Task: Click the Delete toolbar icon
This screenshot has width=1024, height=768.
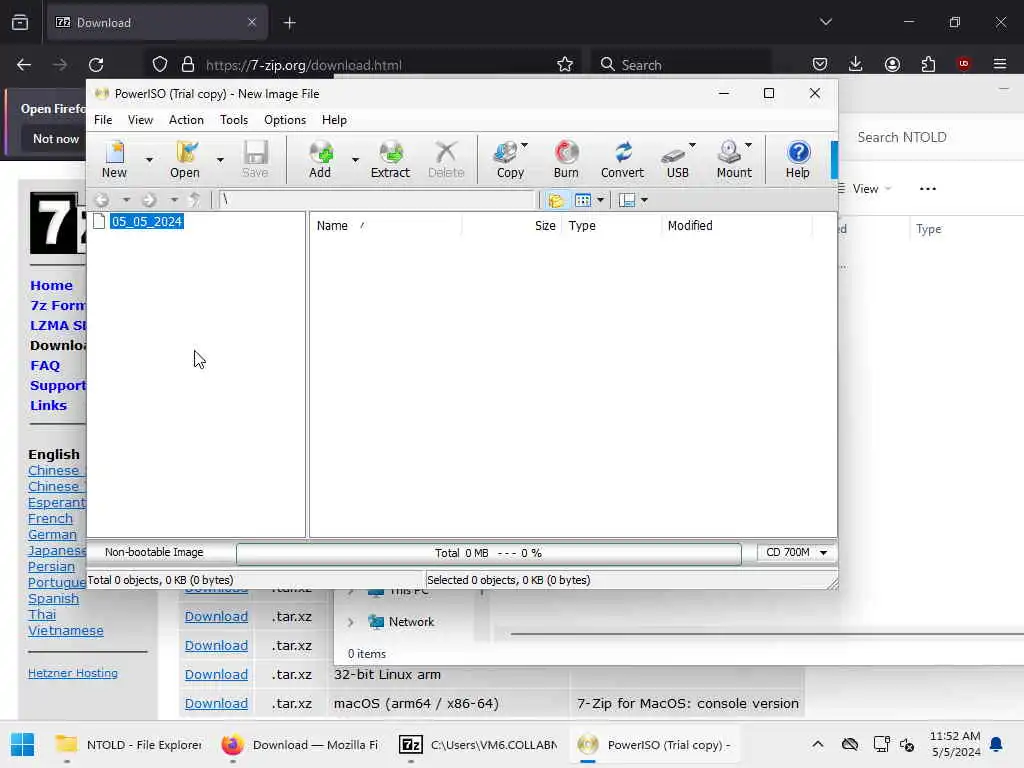Action: (x=446, y=159)
